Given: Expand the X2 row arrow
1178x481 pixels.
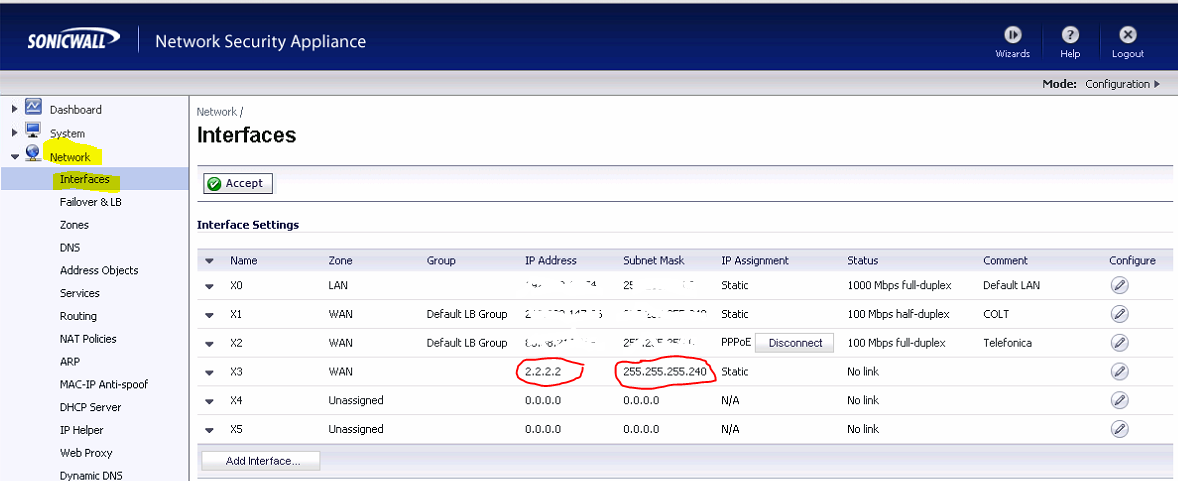Looking at the screenshot, I should (210, 343).
